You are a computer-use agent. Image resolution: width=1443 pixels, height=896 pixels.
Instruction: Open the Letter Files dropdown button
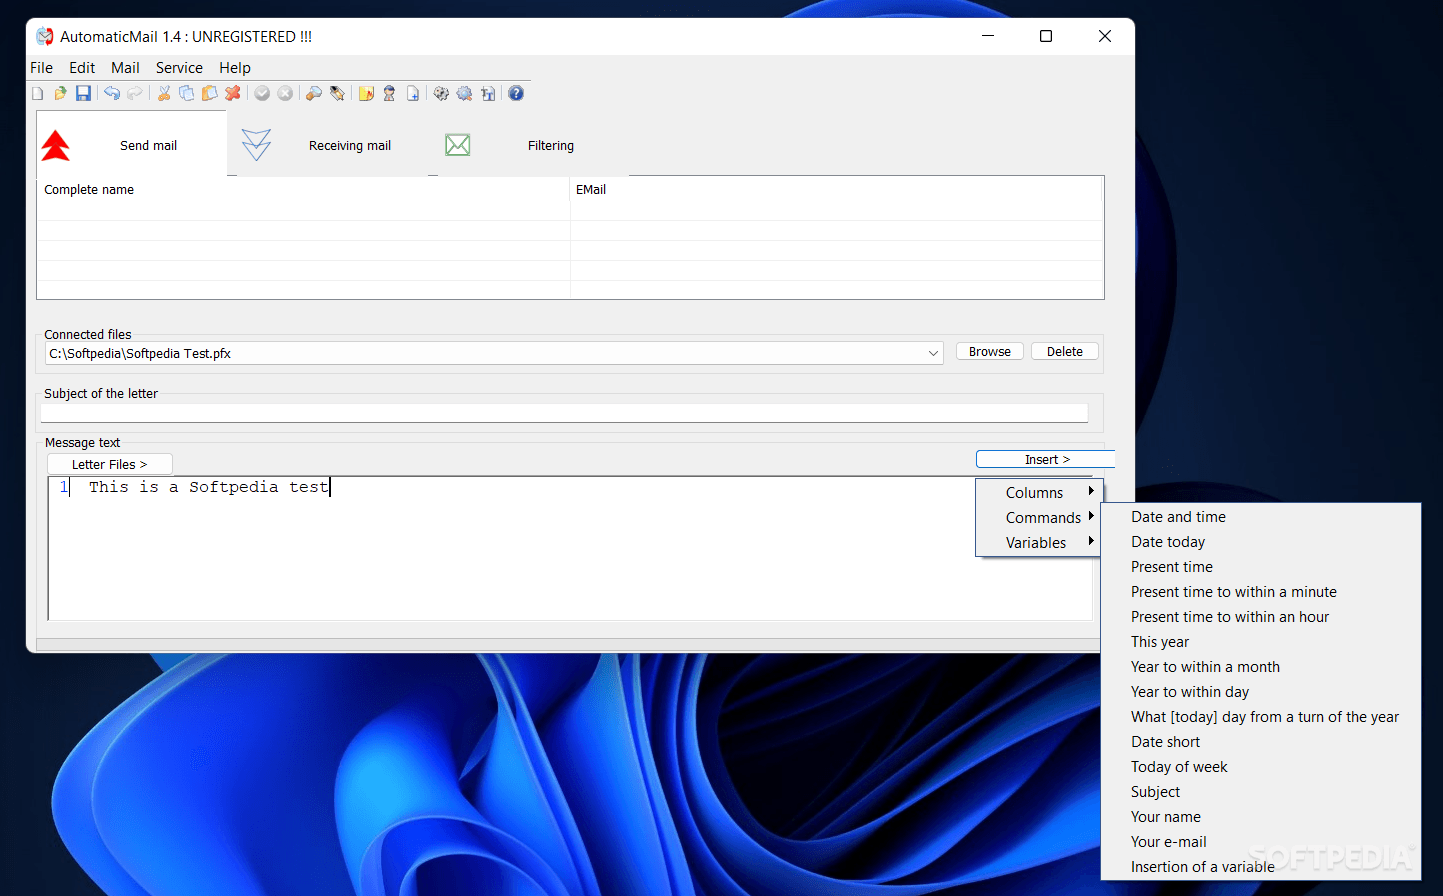[110, 465]
